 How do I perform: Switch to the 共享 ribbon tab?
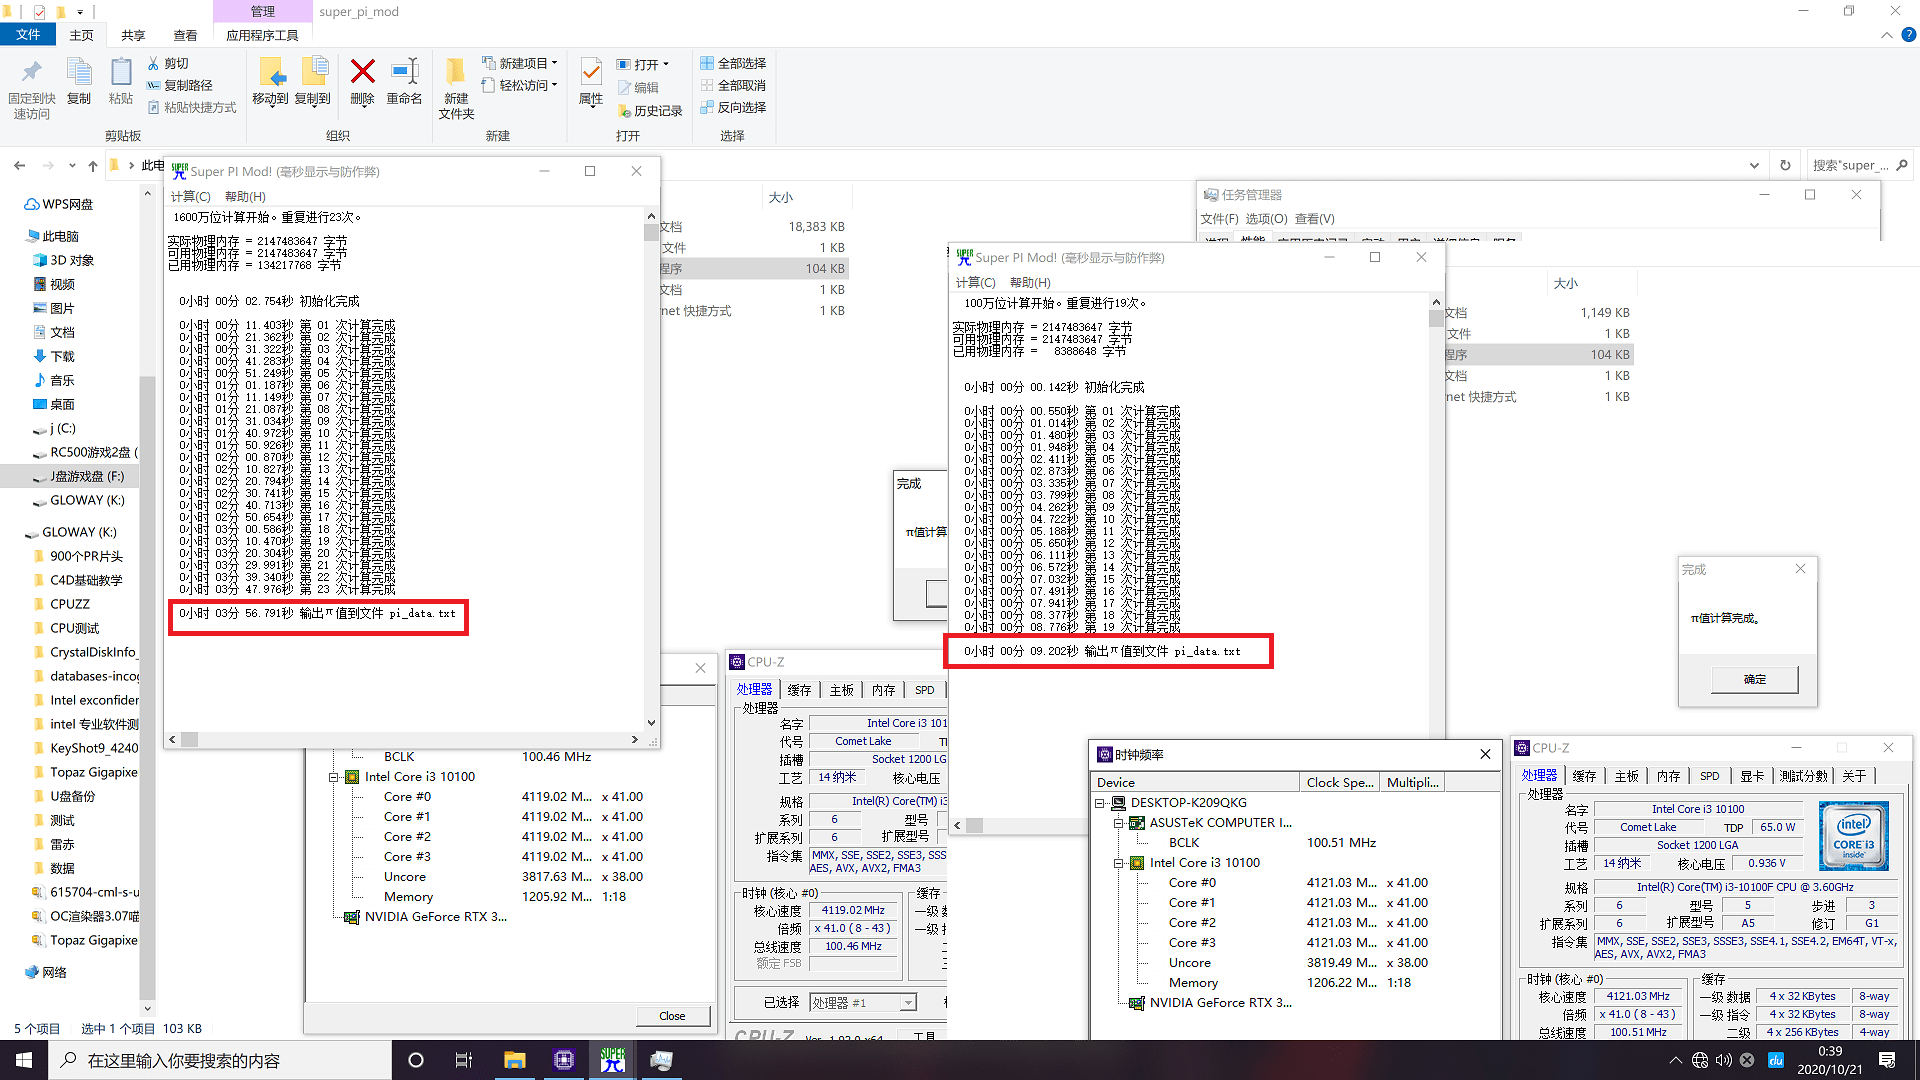click(133, 35)
